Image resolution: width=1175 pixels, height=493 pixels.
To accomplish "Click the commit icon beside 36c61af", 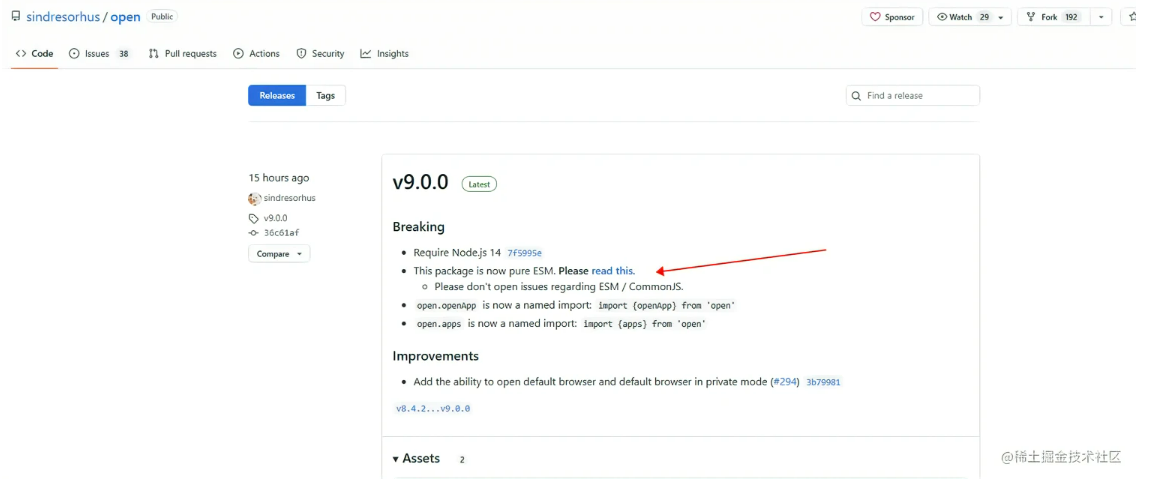I will [x=254, y=233].
